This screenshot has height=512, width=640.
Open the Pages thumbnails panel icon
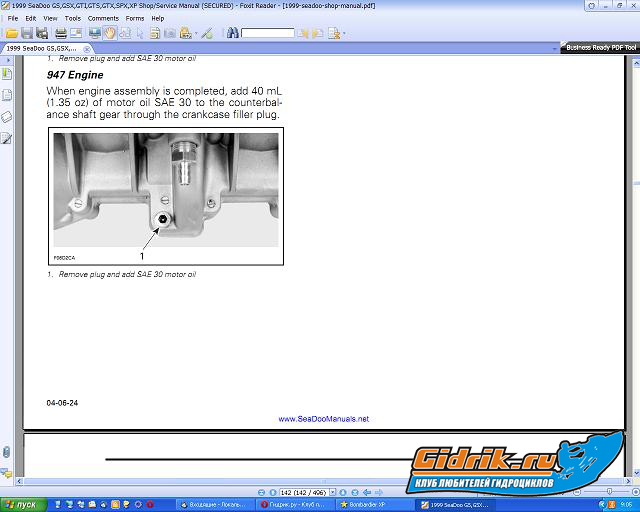click(7, 95)
